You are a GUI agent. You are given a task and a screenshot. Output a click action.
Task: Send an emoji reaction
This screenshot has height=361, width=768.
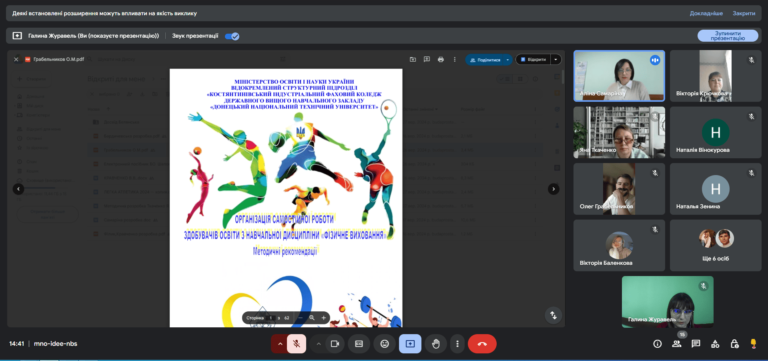(384, 344)
